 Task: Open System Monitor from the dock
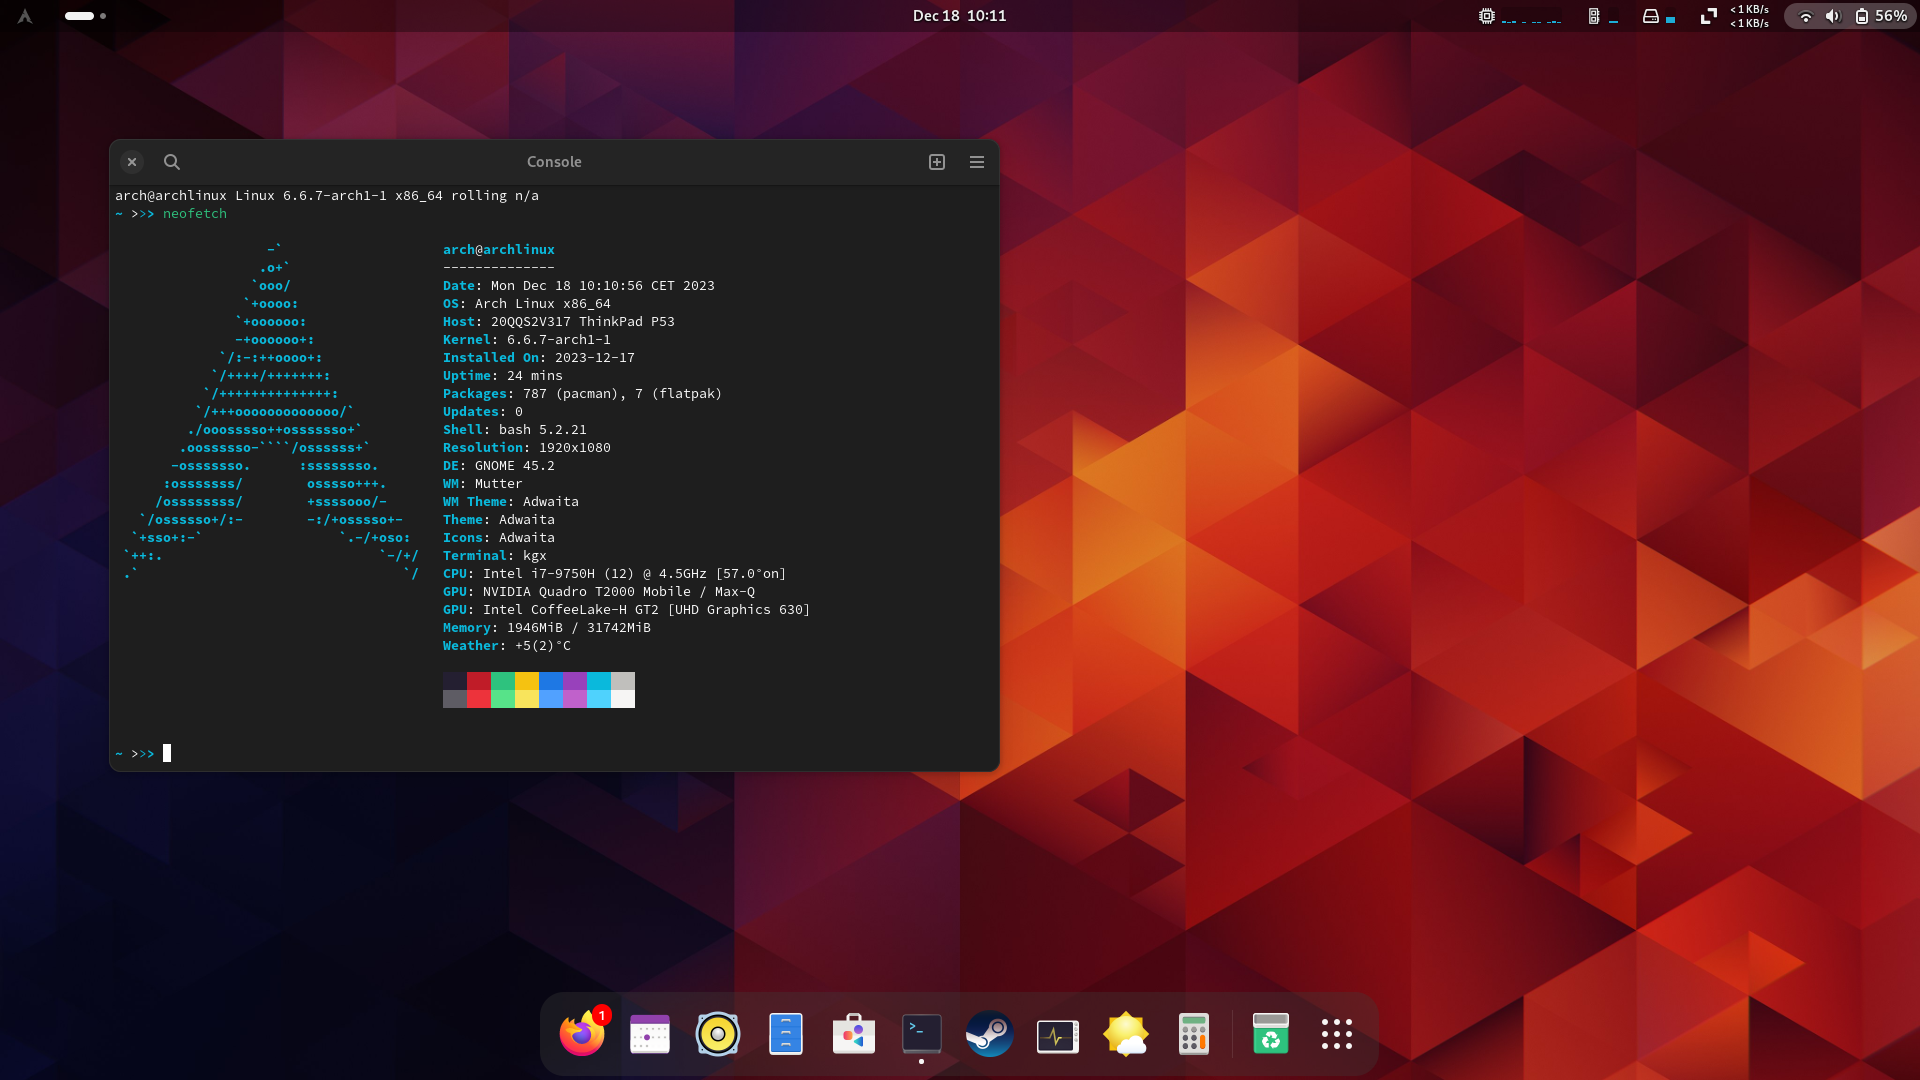(x=1058, y=1036)
